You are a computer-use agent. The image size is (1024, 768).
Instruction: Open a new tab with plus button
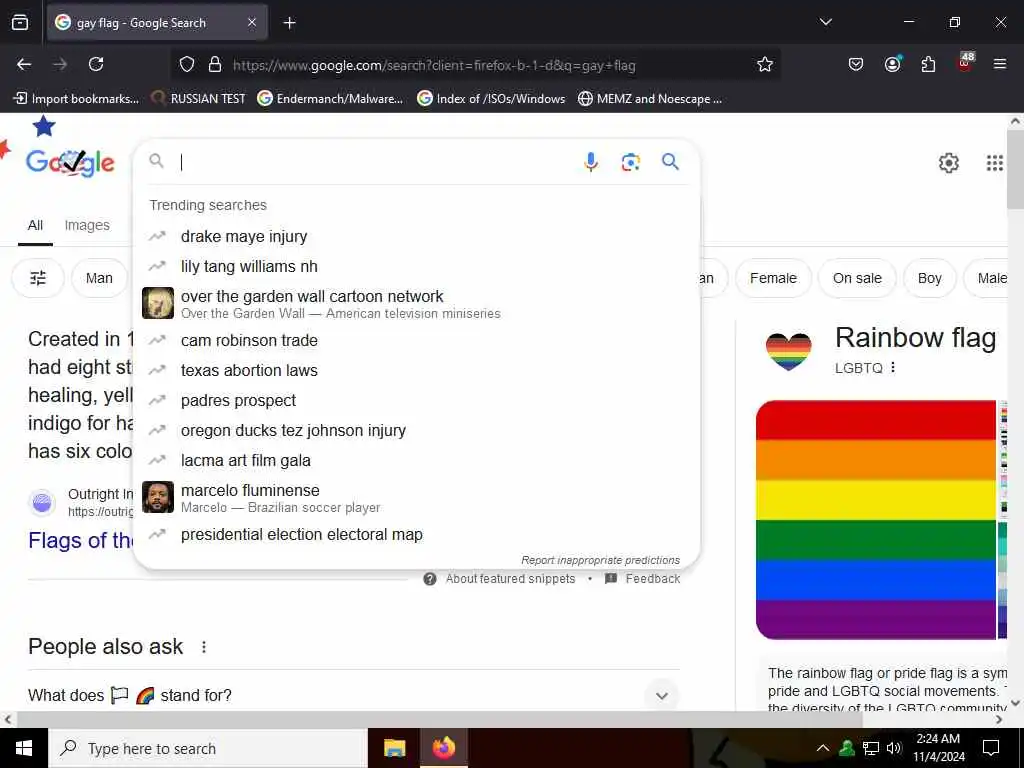coord(289,23)
